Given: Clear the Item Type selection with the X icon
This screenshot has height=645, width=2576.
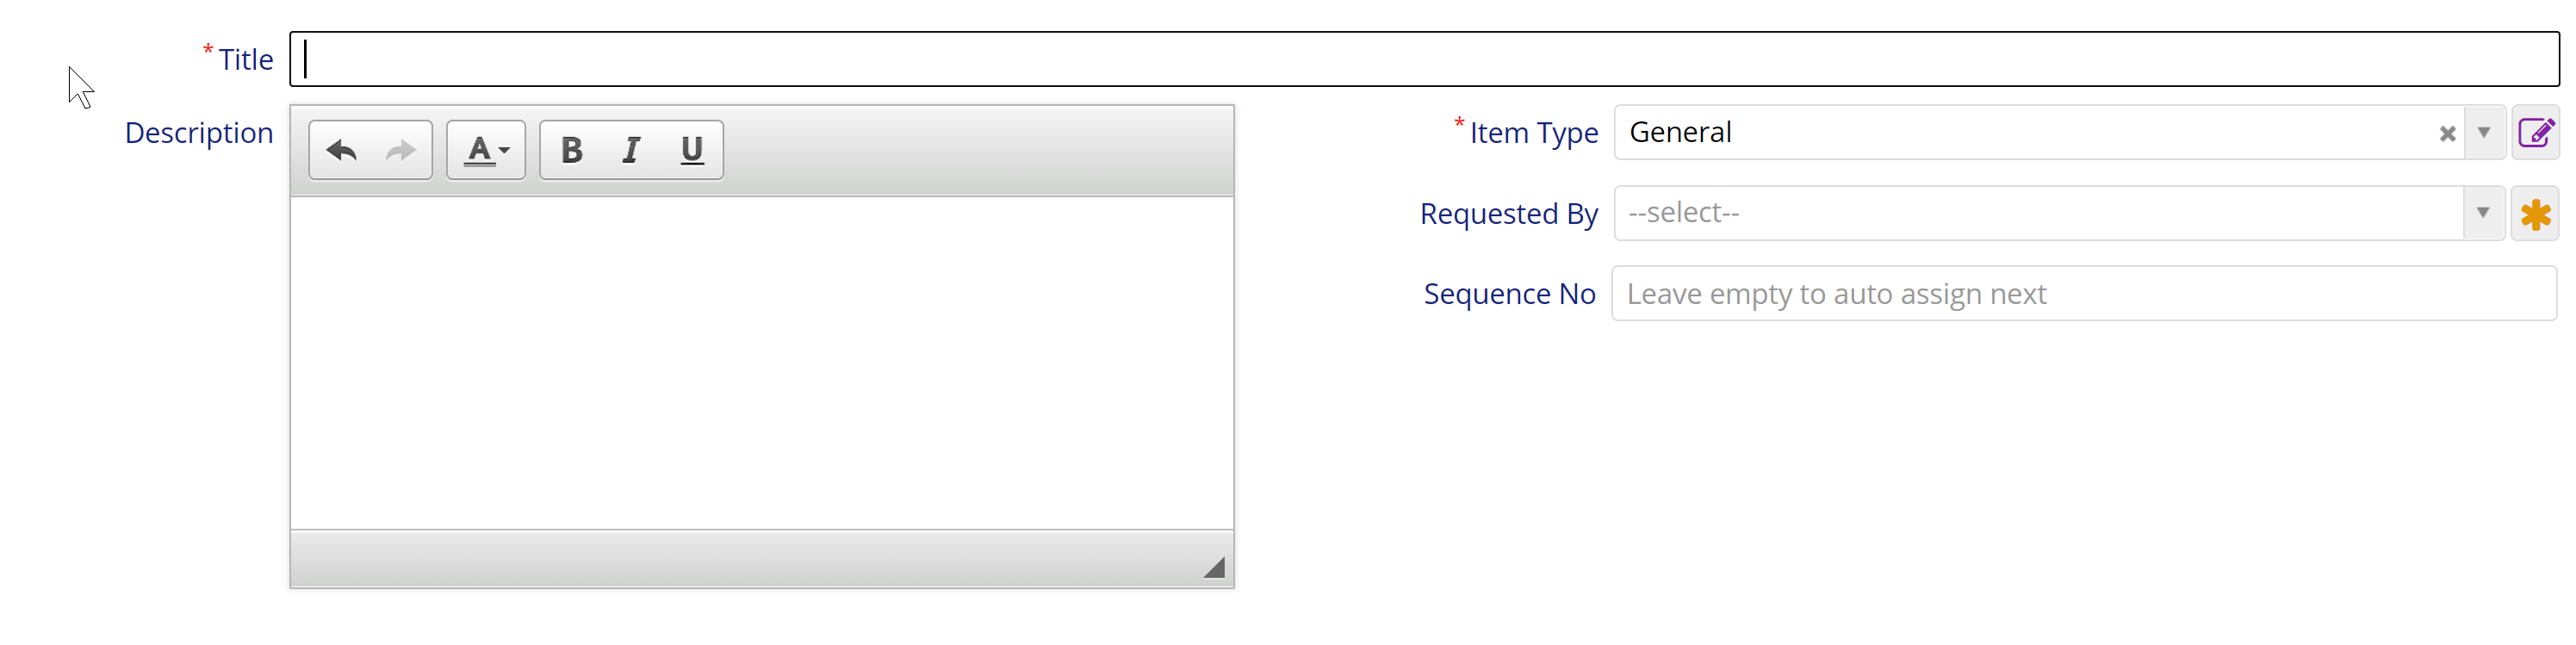Looking at the screenshot, I should 2447,133.
